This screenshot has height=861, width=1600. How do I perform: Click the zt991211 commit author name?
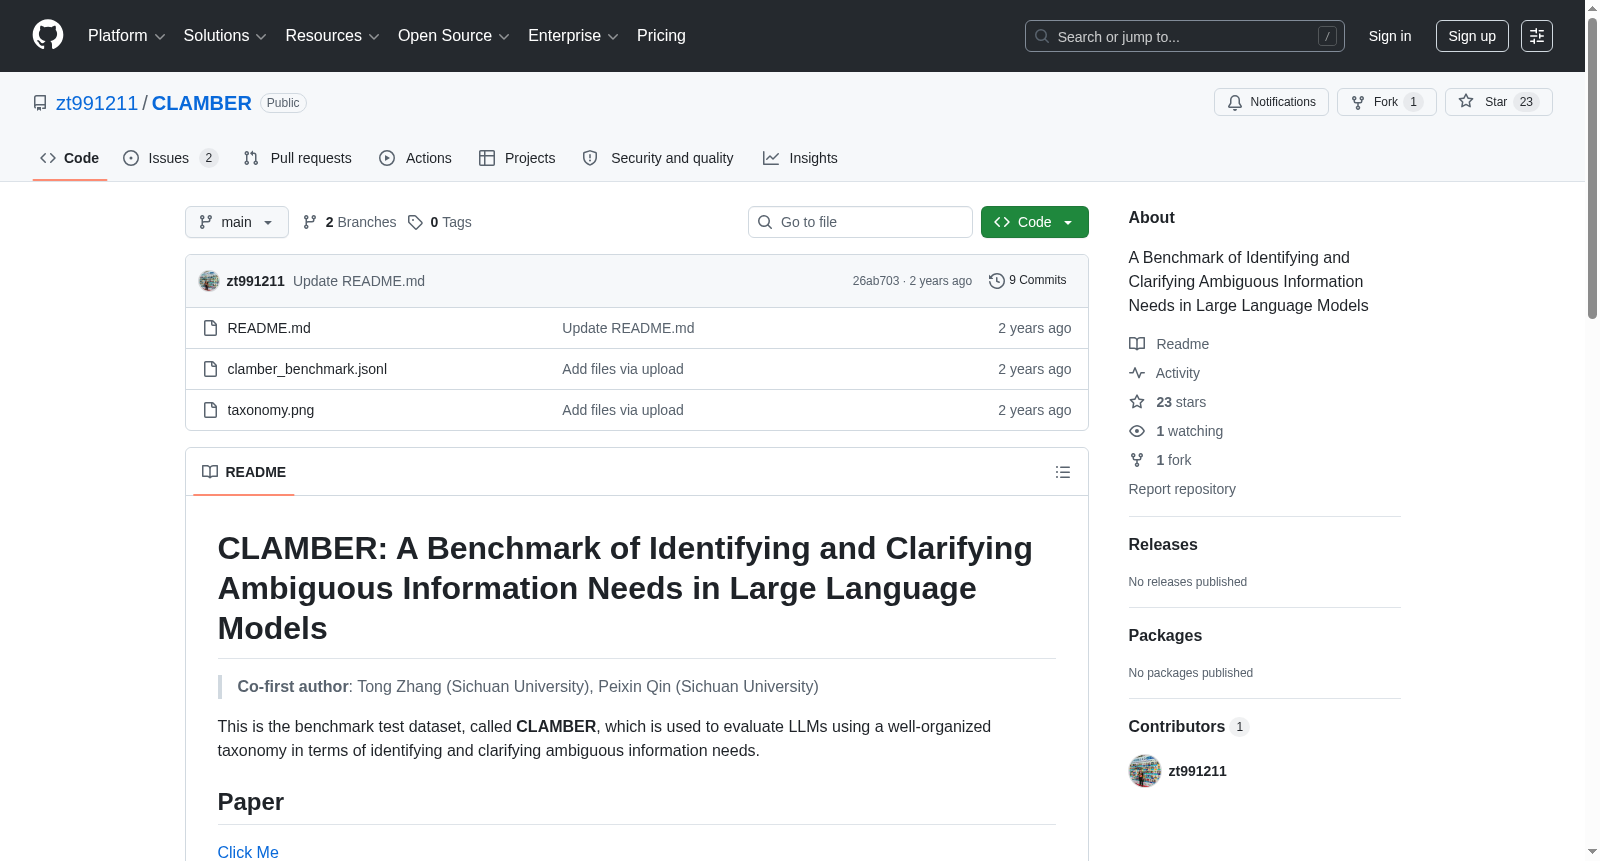(256, 281)
